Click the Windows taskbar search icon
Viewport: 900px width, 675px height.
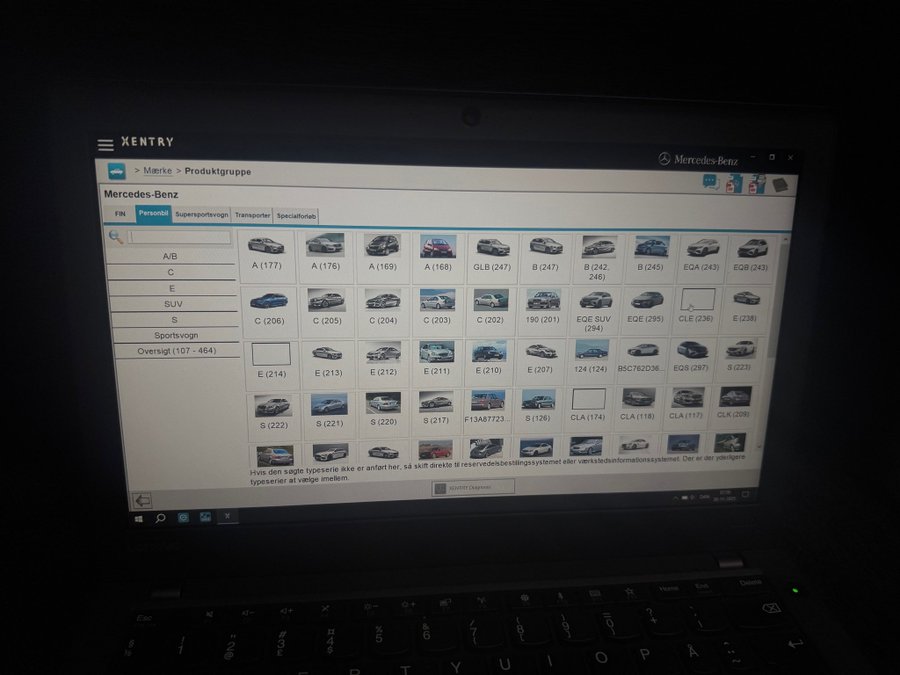pos(160,518)
